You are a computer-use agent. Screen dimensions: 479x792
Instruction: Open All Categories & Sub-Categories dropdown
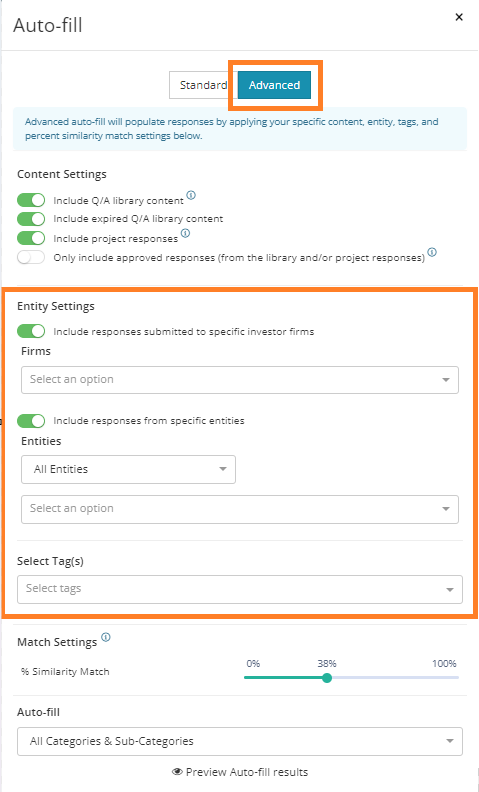240,741
